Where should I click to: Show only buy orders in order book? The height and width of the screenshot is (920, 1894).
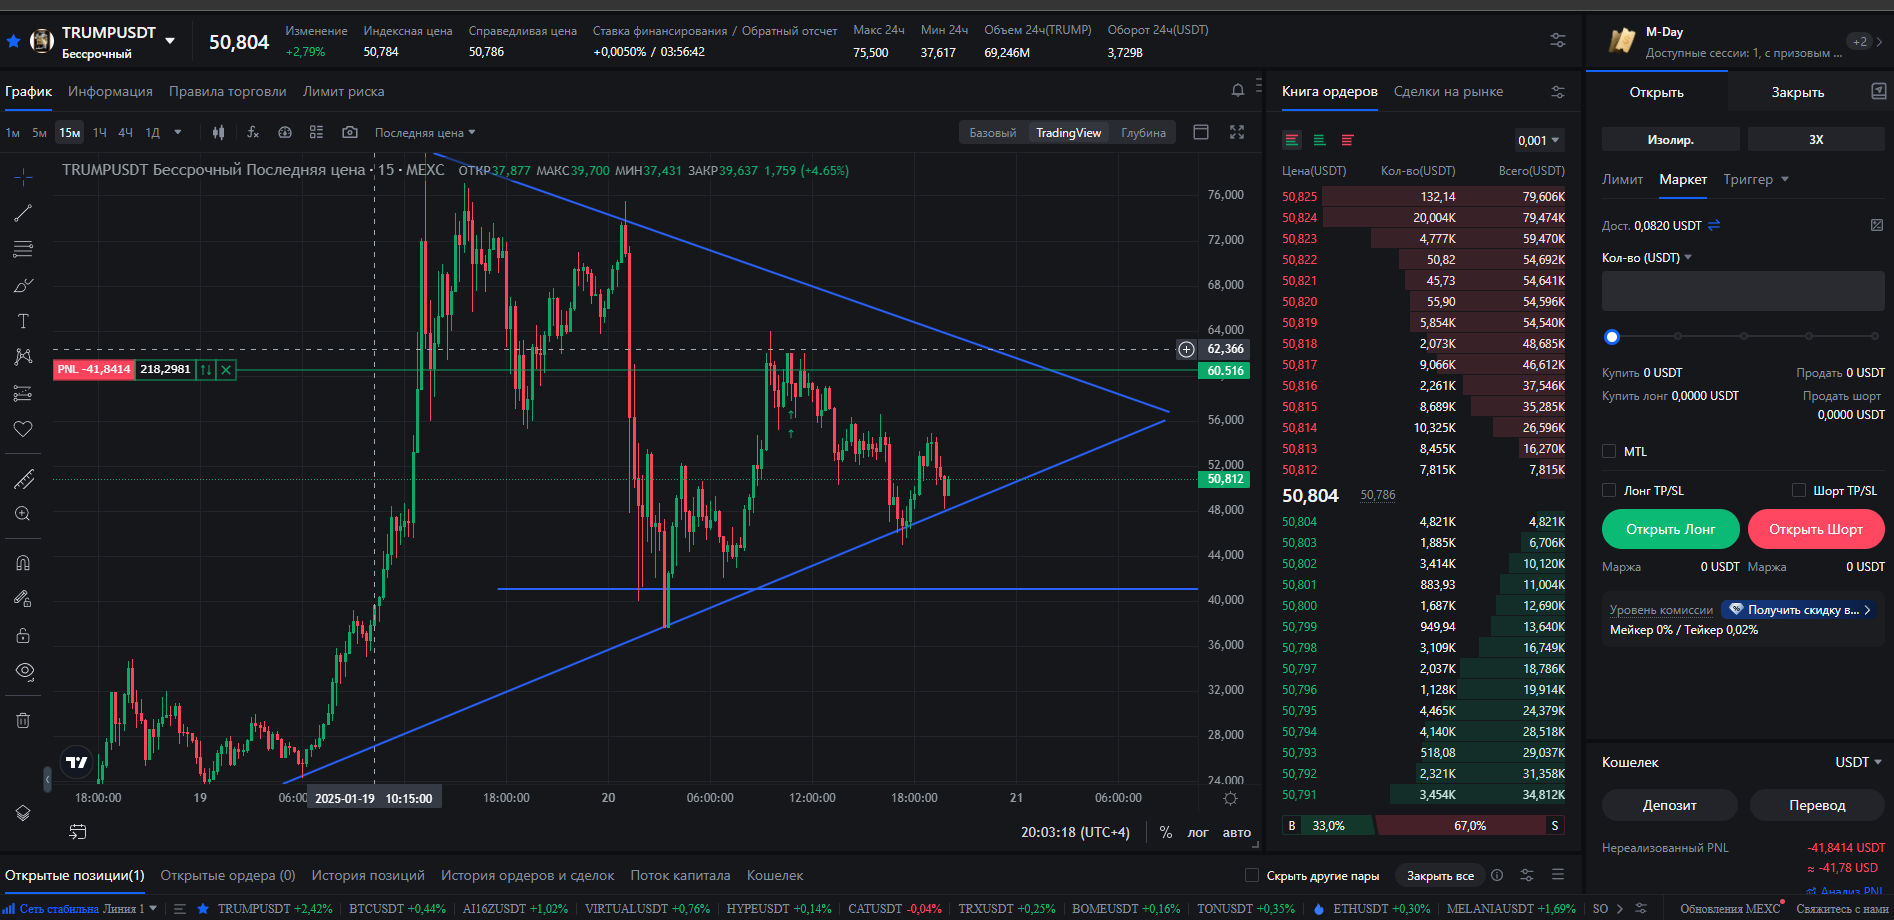pos(1319,140)
